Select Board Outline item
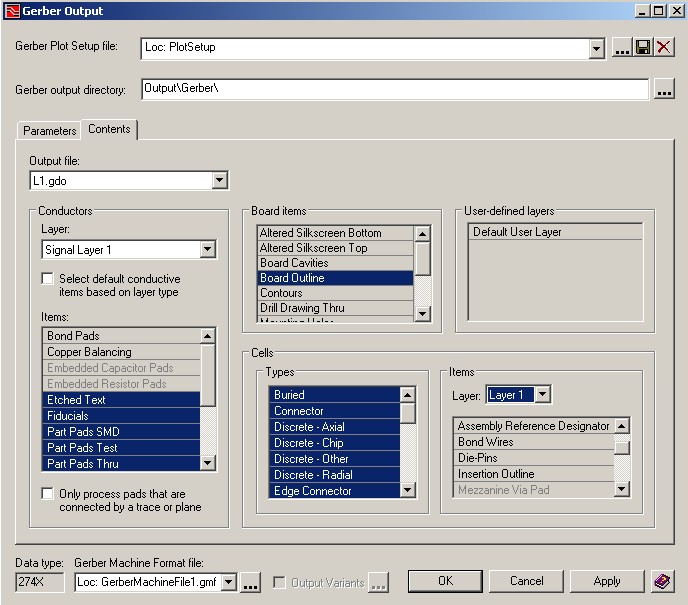Image resolution: width=688 pixels, height=605 pixels. tap(335, 278)
